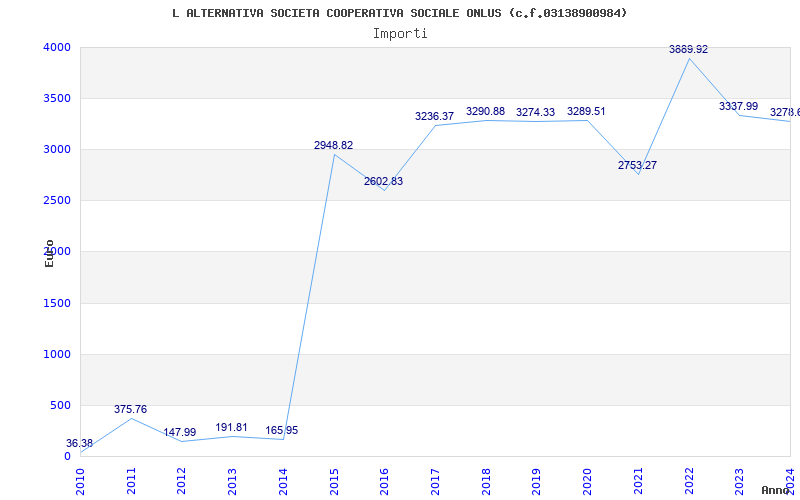Click x-axis year label 2015

[334, 481]
